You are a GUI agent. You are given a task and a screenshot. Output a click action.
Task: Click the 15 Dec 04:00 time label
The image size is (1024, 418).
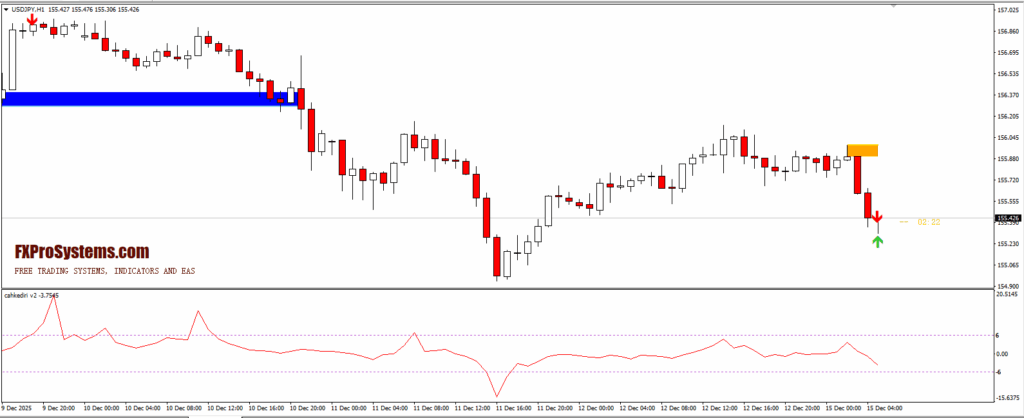885,408
